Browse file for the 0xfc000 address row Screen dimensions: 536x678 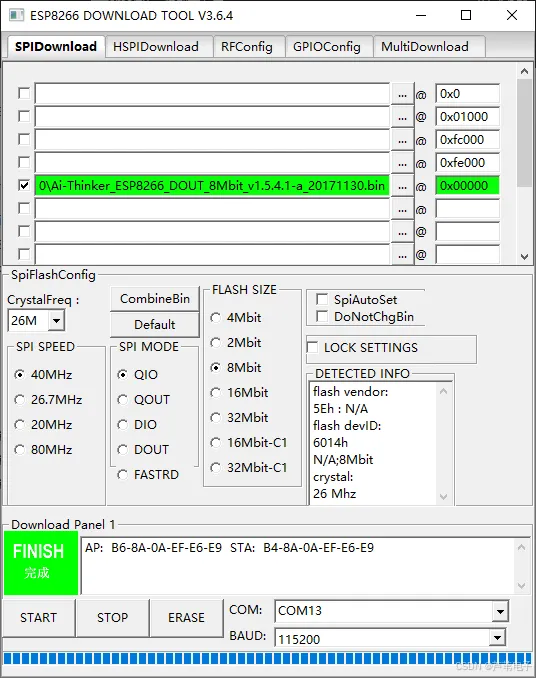tap(402, 140)
